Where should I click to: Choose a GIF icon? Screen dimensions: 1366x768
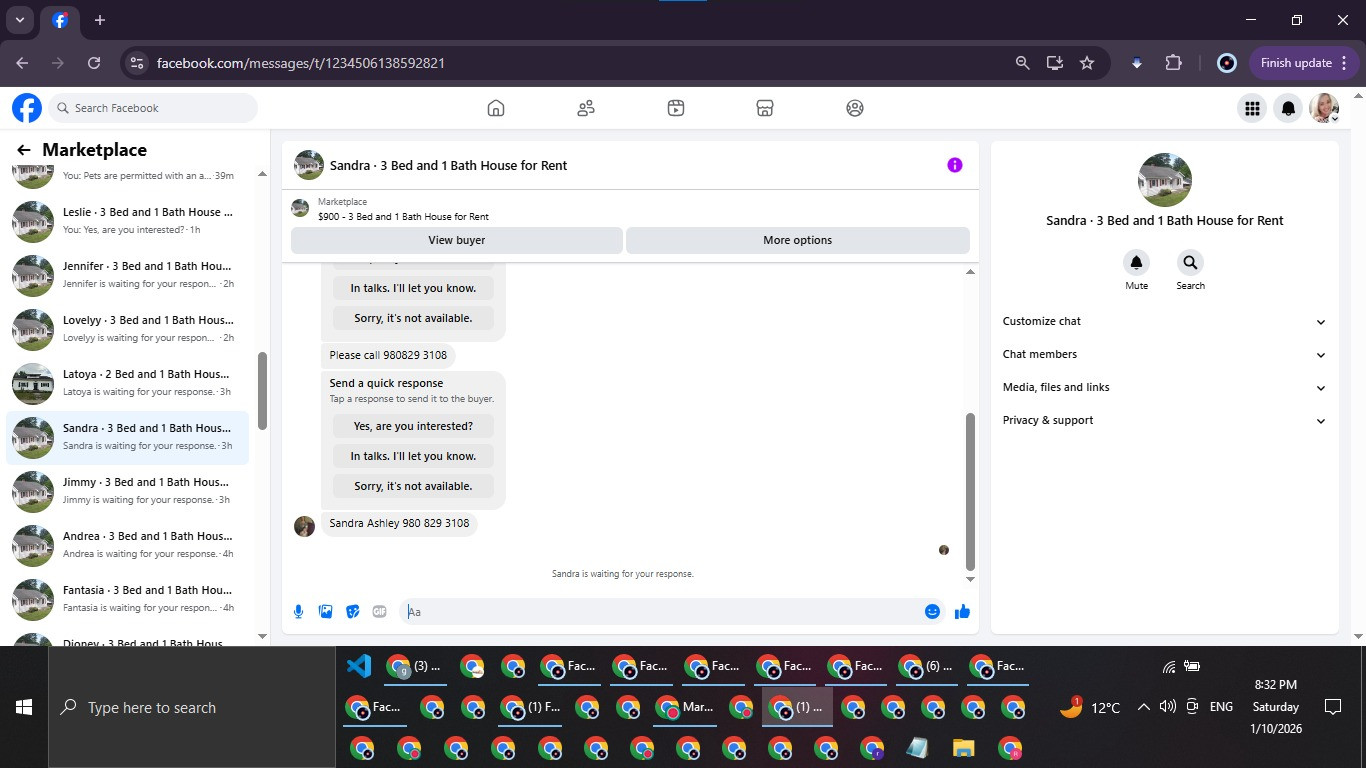tap(380, 612)
